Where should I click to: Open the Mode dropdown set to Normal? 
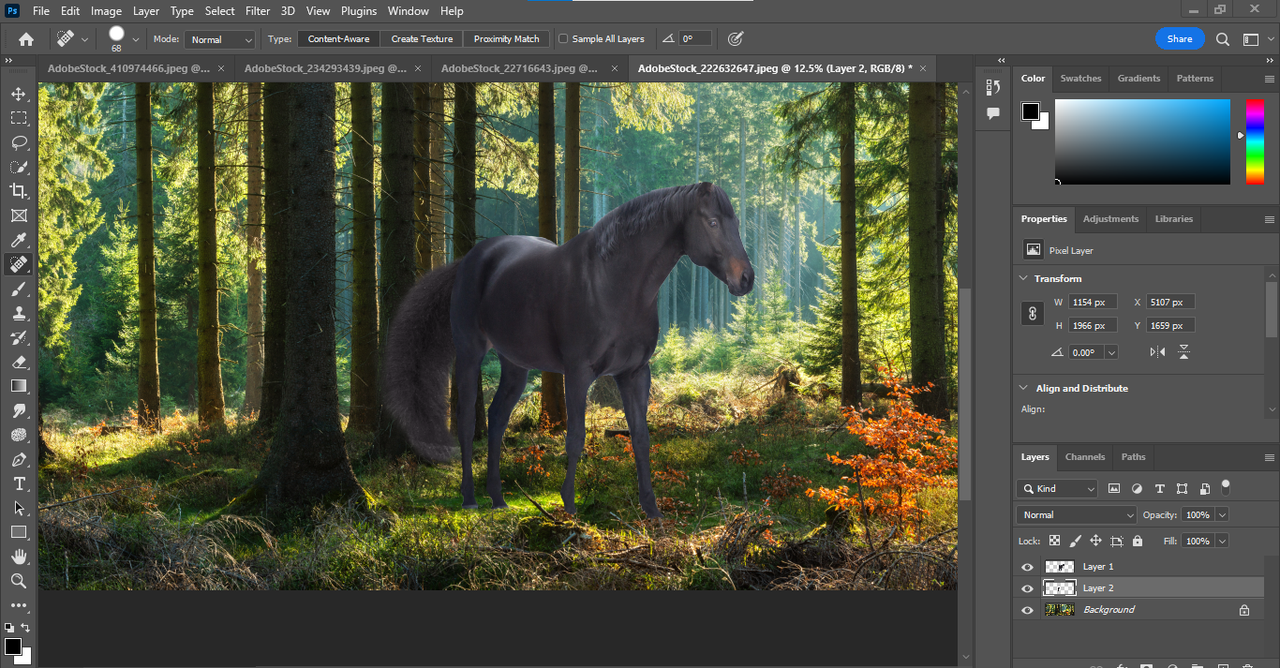click(220, 39)
